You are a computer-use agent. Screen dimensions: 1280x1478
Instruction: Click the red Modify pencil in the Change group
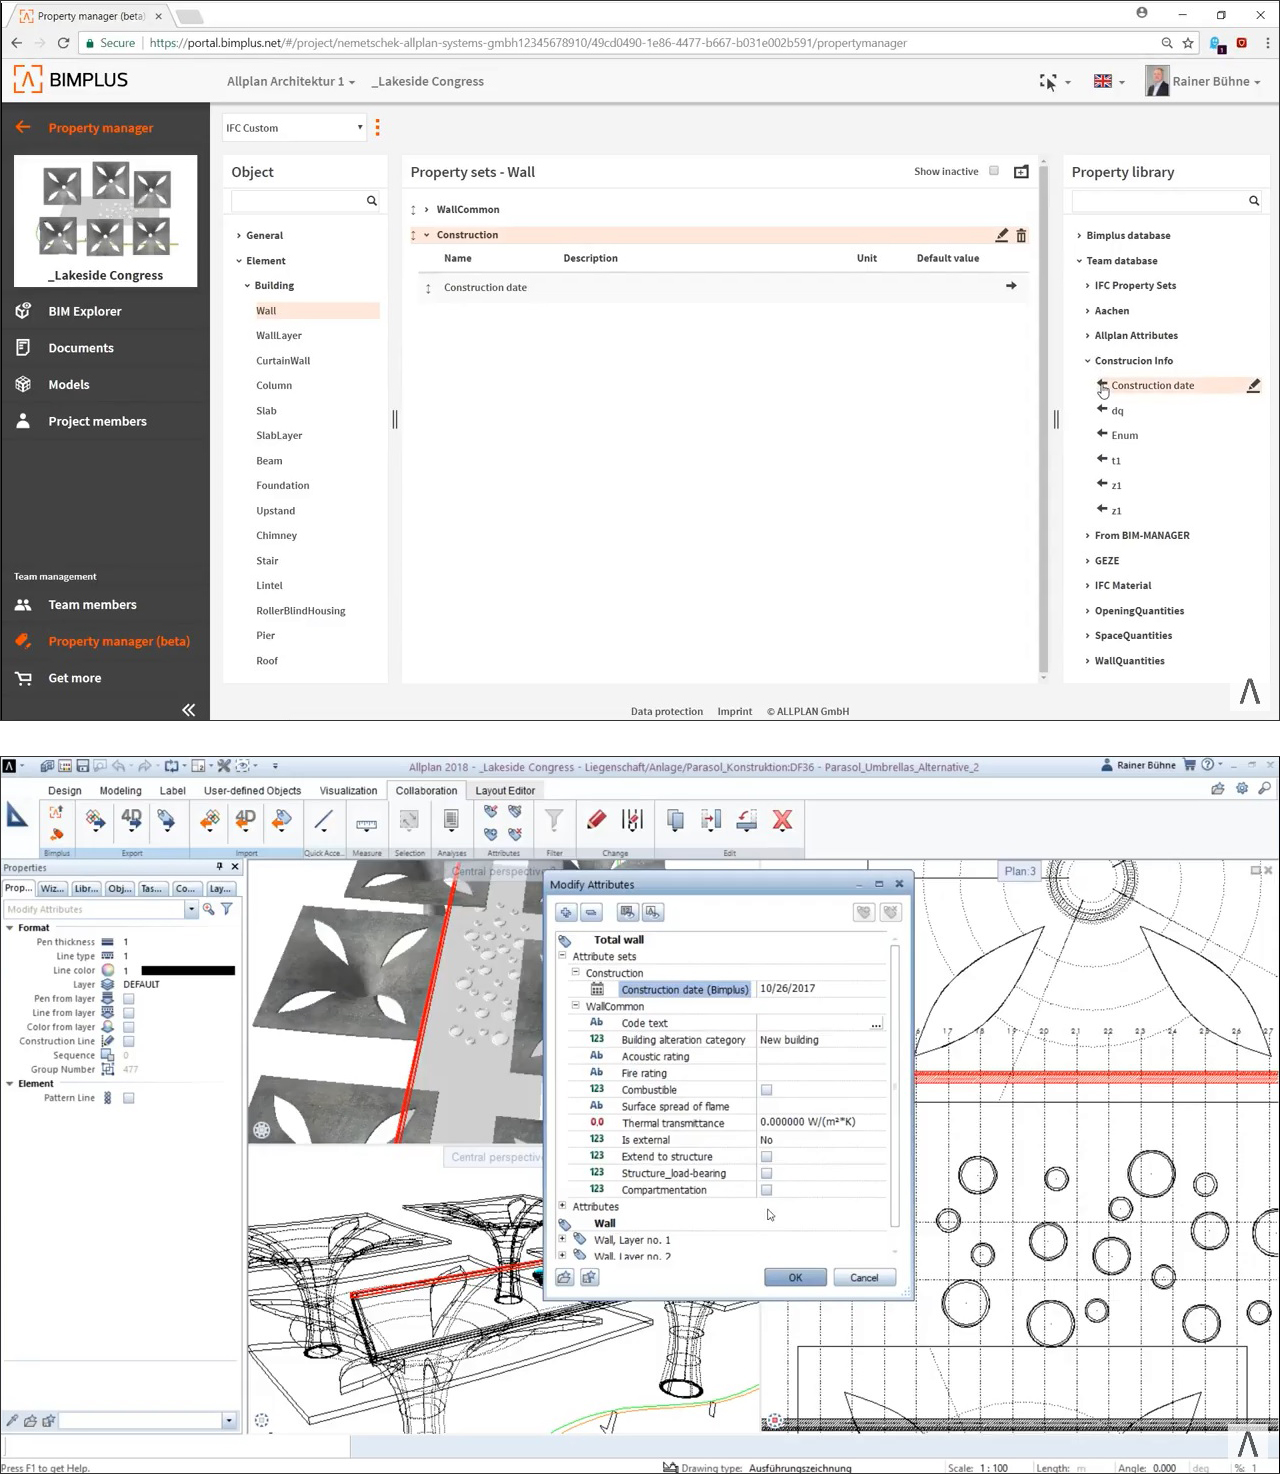click(x=597, y=820)
